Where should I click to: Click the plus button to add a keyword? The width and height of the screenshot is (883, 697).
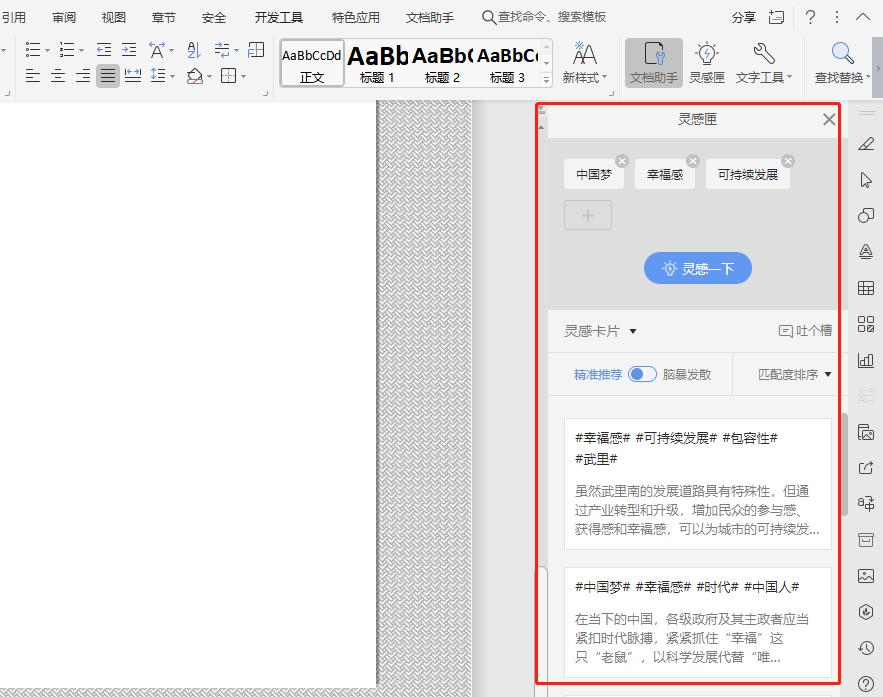[x=587, y=215]
